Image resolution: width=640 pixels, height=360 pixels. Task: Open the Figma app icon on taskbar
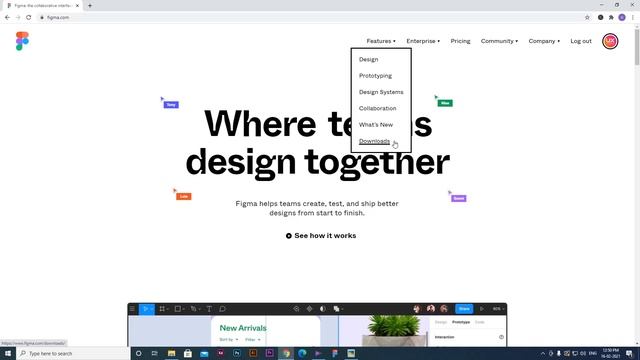click(335, 353)
